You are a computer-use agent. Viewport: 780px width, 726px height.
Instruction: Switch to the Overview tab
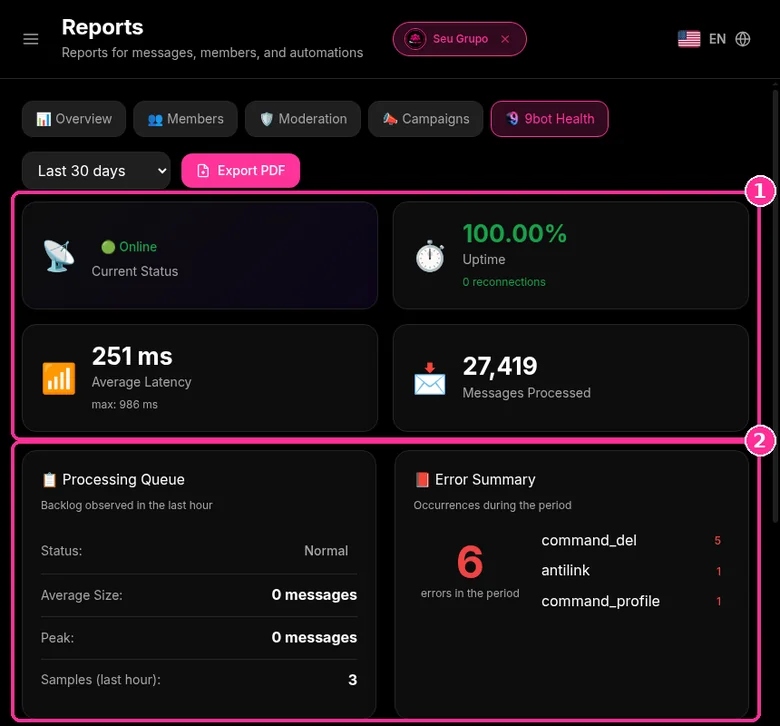[74, 119]
